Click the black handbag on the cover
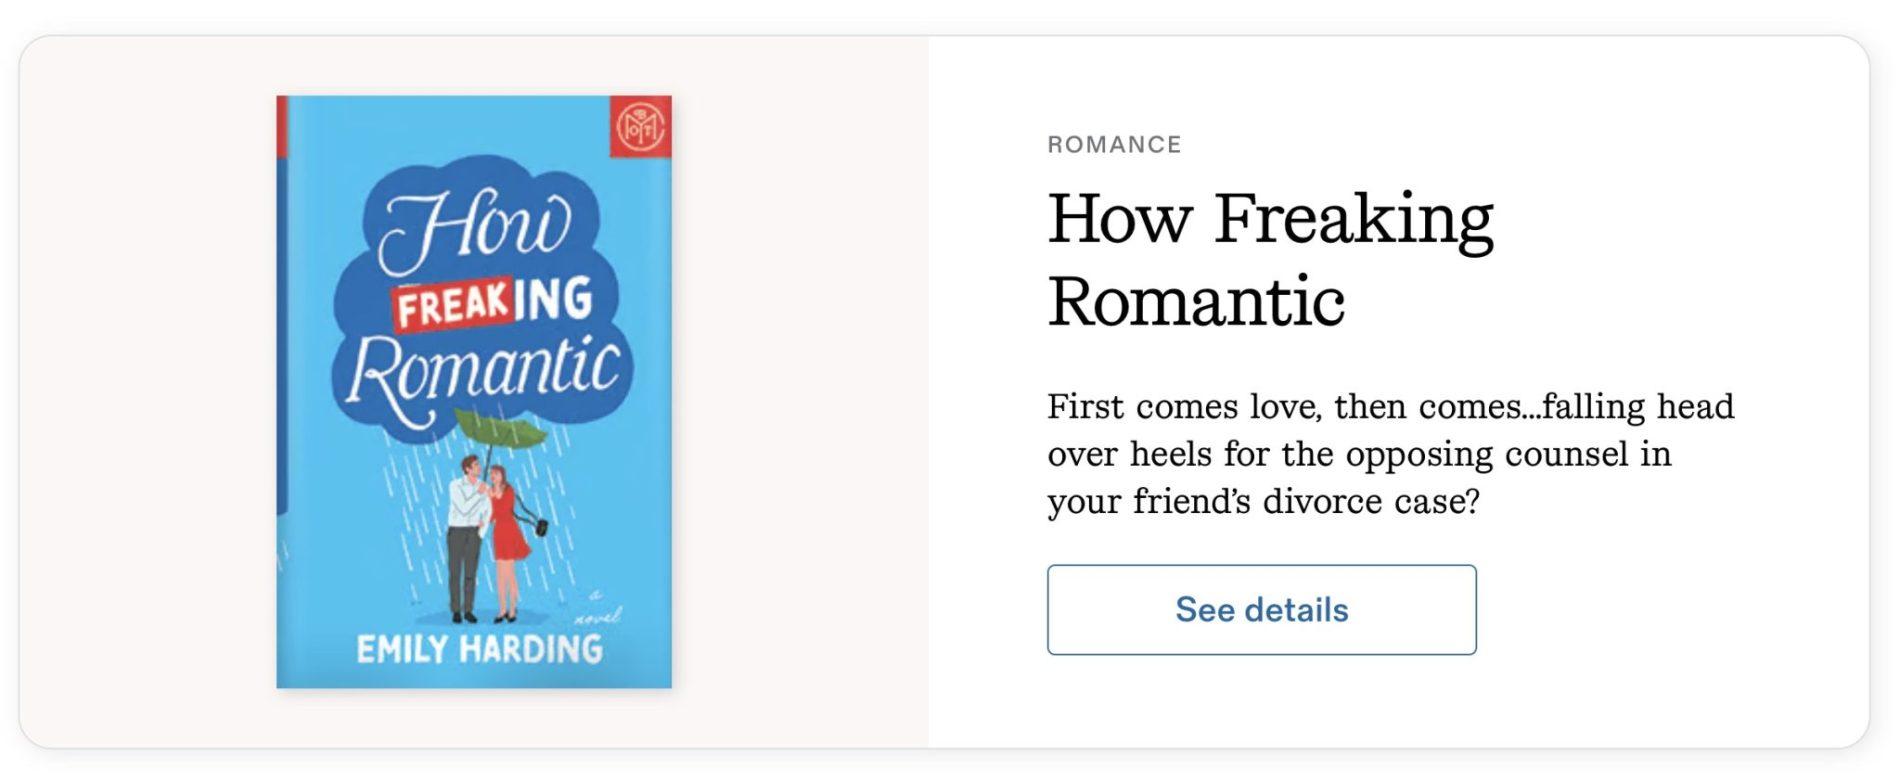Screen dimensions: 1900x781 click(x=541, y=525)
